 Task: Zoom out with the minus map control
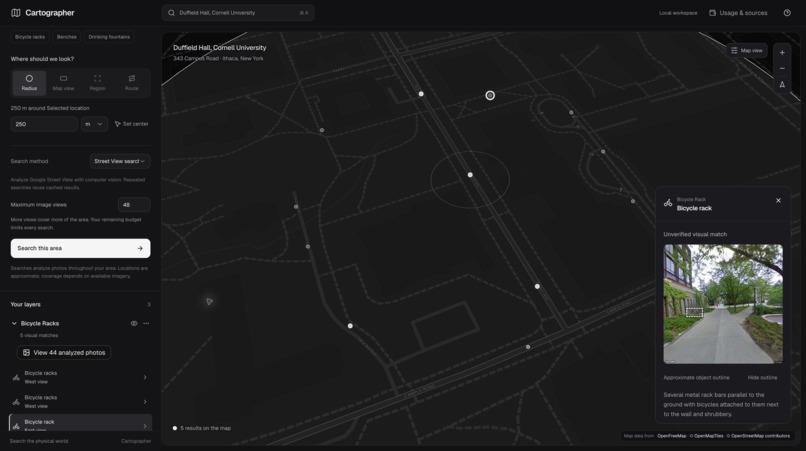tap(782, 68)
